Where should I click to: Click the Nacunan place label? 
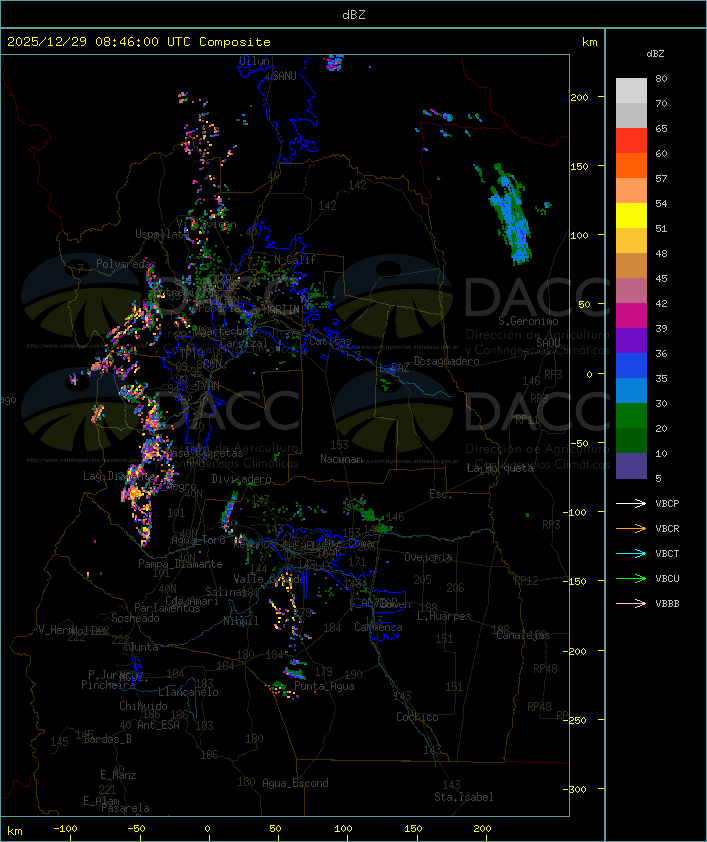click(341, 459)
